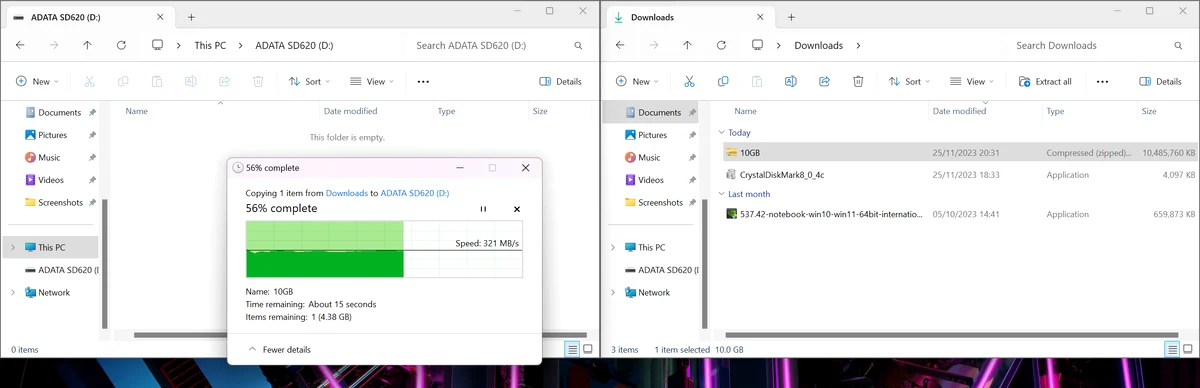The image size is (1200, 388).
Task: Pause the file copy operation
Action: [x=483, y=209]
